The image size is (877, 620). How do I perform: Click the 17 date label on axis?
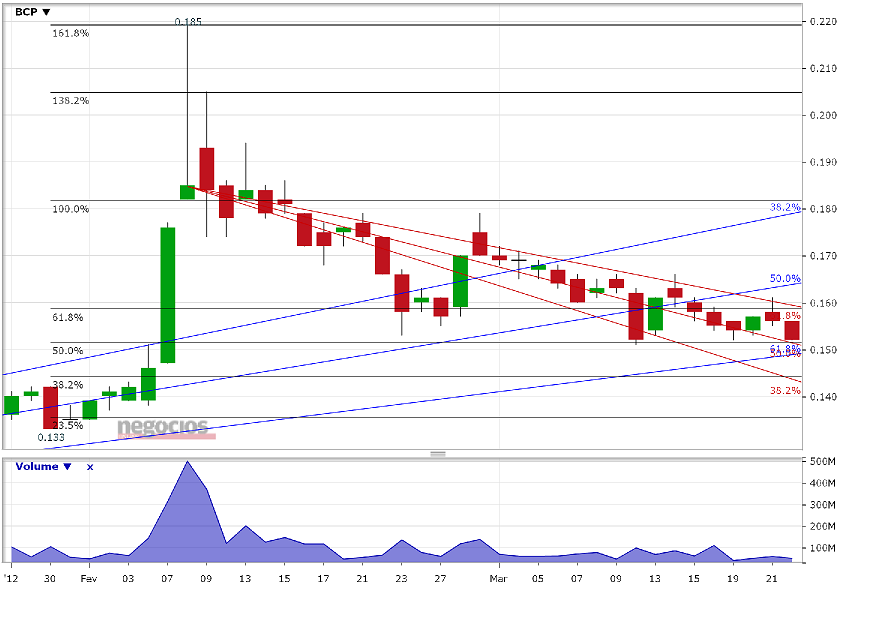[x=323, y=579]
